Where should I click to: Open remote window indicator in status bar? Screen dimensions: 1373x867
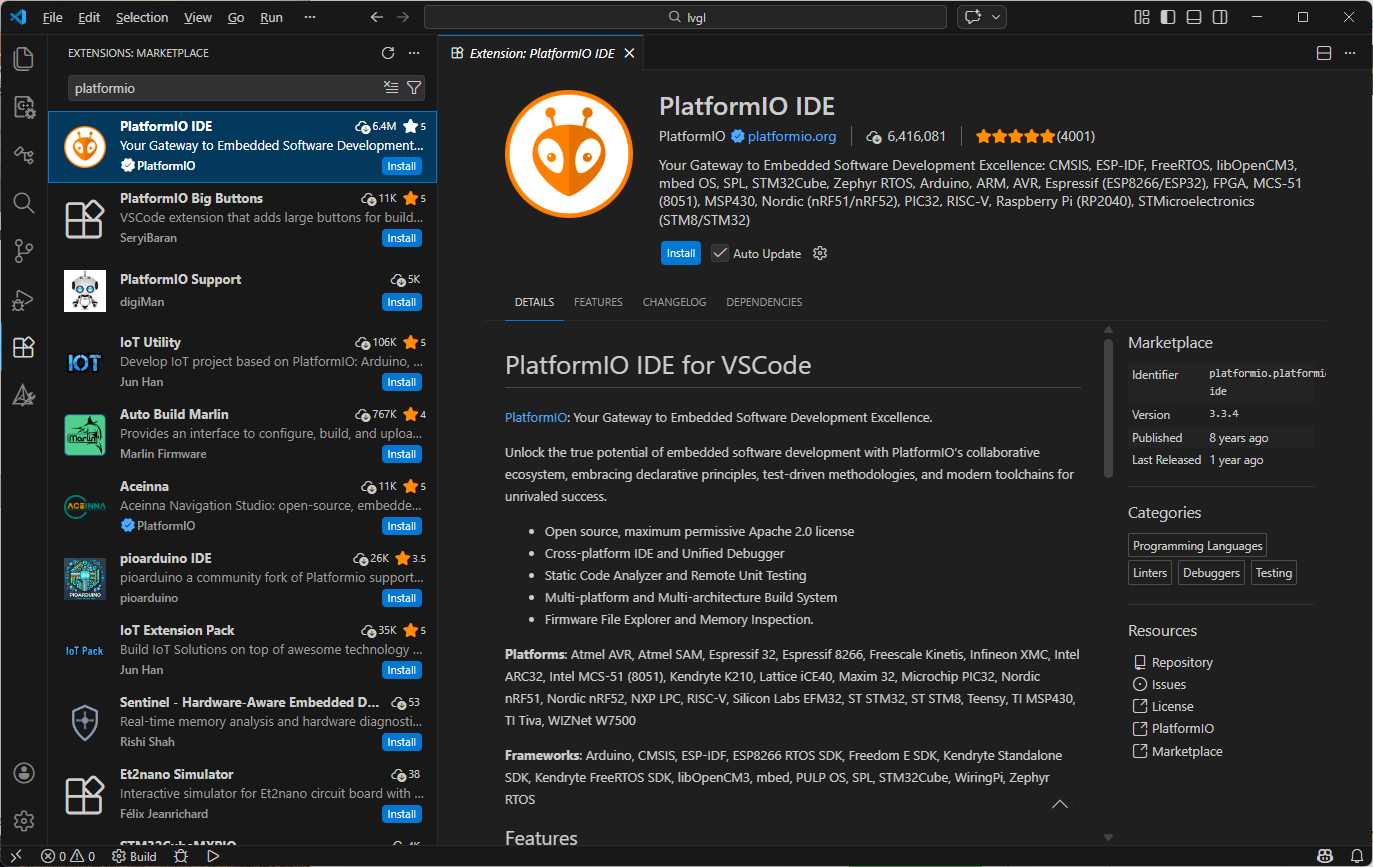coord(16,856)
